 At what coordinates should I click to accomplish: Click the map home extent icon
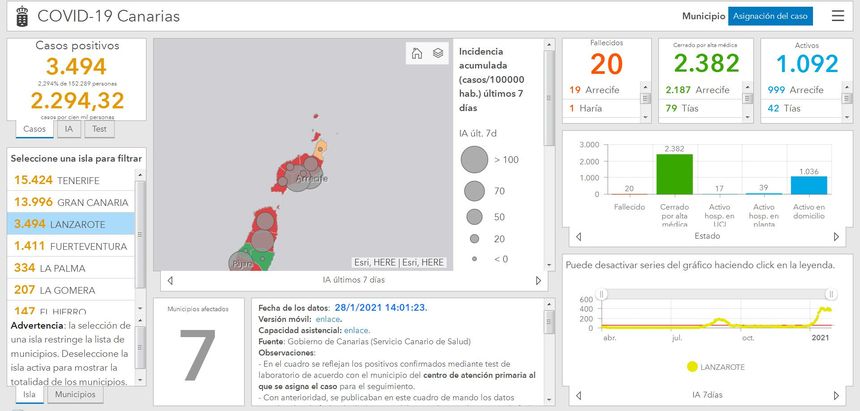click(x=417, y=54)
